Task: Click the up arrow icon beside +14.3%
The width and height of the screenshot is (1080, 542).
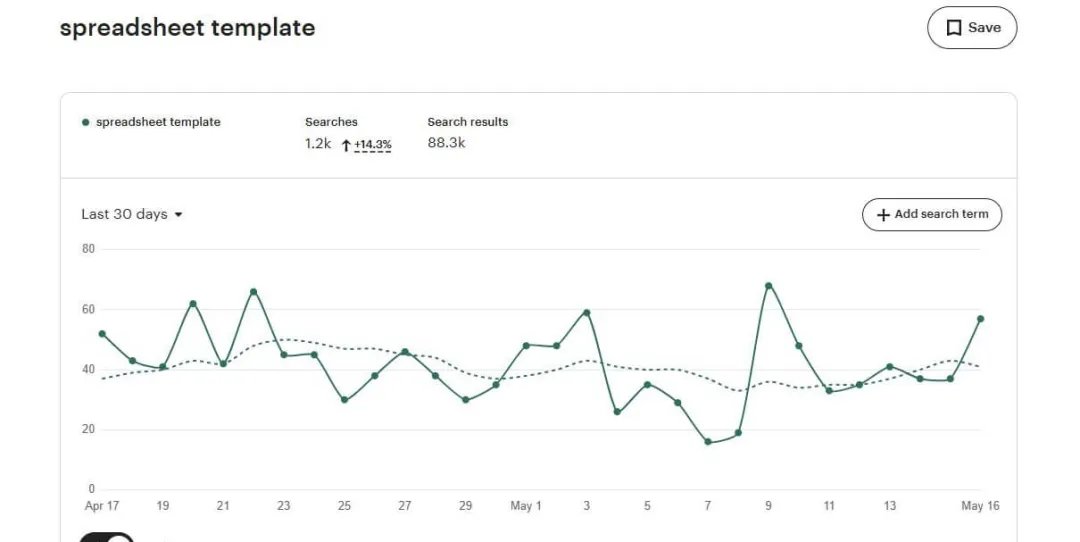Action: 346,145
